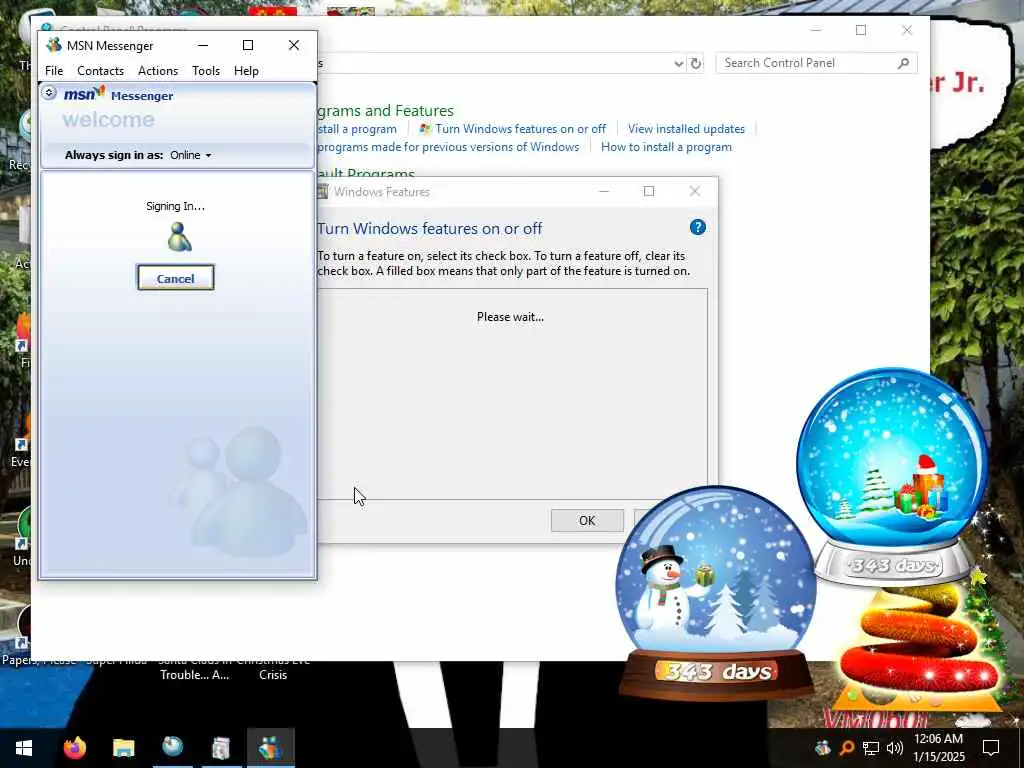The height and width of the screenshot is (768, 1024).
Task: Open the Actions menu in MSN Messenger
Action: tap(158, 71)
